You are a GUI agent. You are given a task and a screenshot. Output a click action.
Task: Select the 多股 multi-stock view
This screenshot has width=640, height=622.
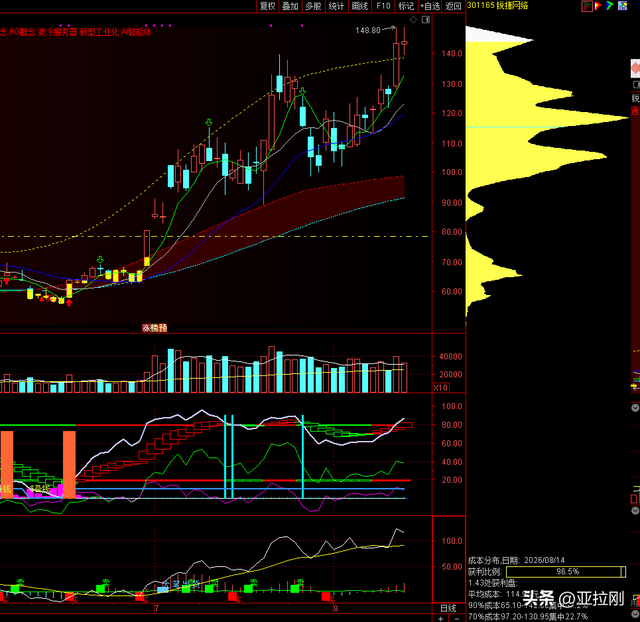click(313, 6)
